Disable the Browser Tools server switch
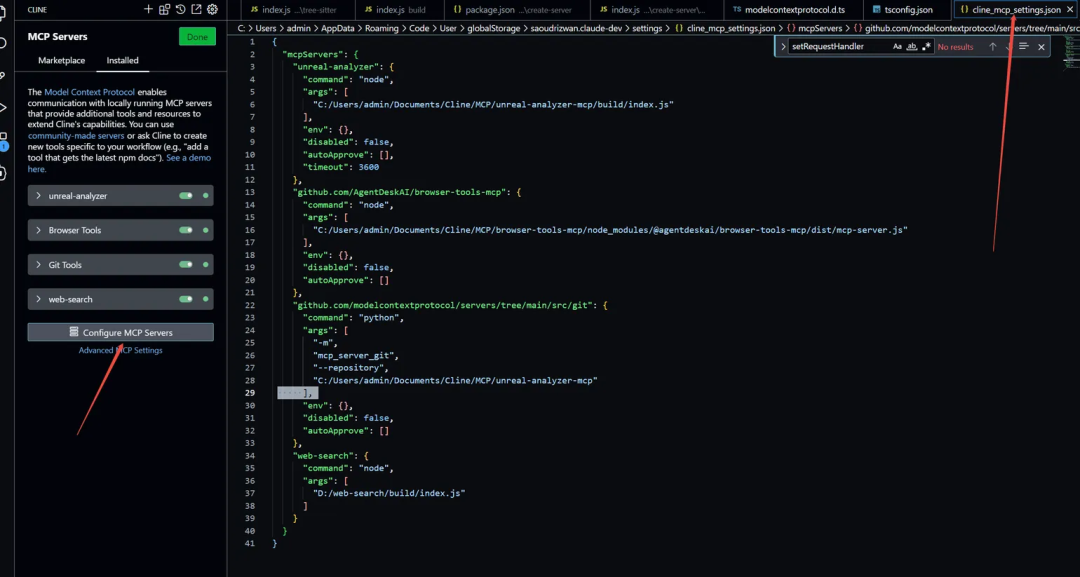 click(x=186, y=230)
